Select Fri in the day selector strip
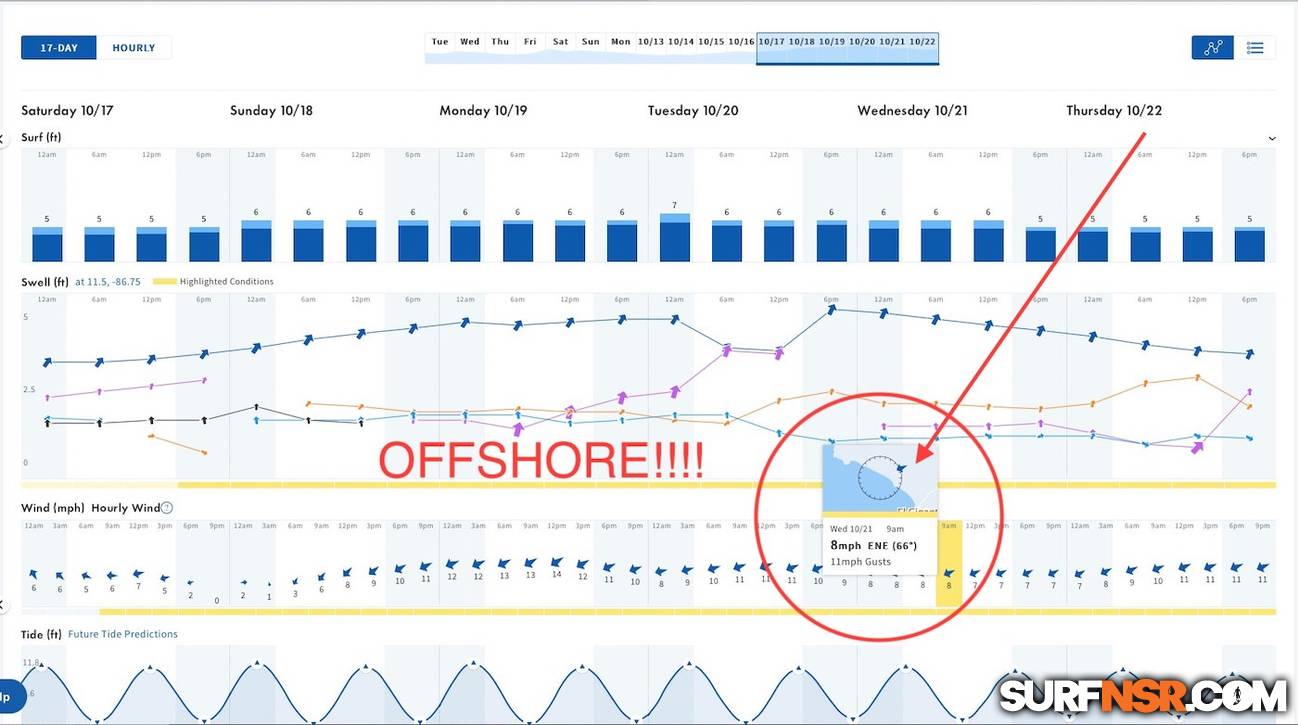Viewport: 1298px width, 725px height. [530, 42]
